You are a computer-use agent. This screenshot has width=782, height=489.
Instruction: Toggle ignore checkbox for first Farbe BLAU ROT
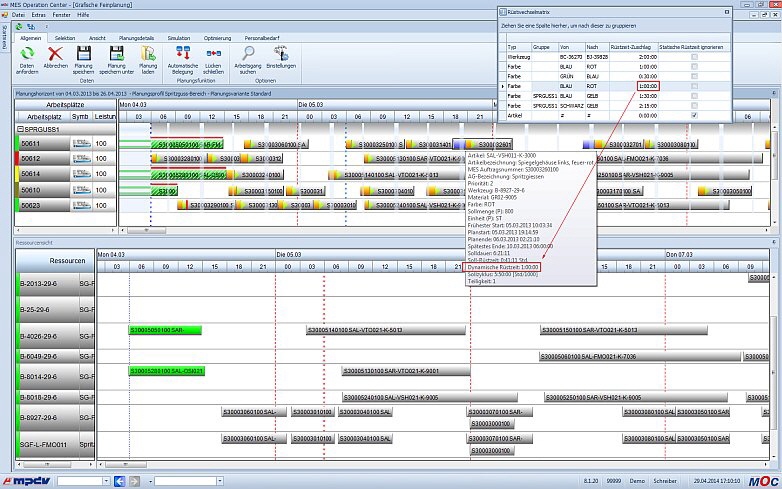coord(694,67)
